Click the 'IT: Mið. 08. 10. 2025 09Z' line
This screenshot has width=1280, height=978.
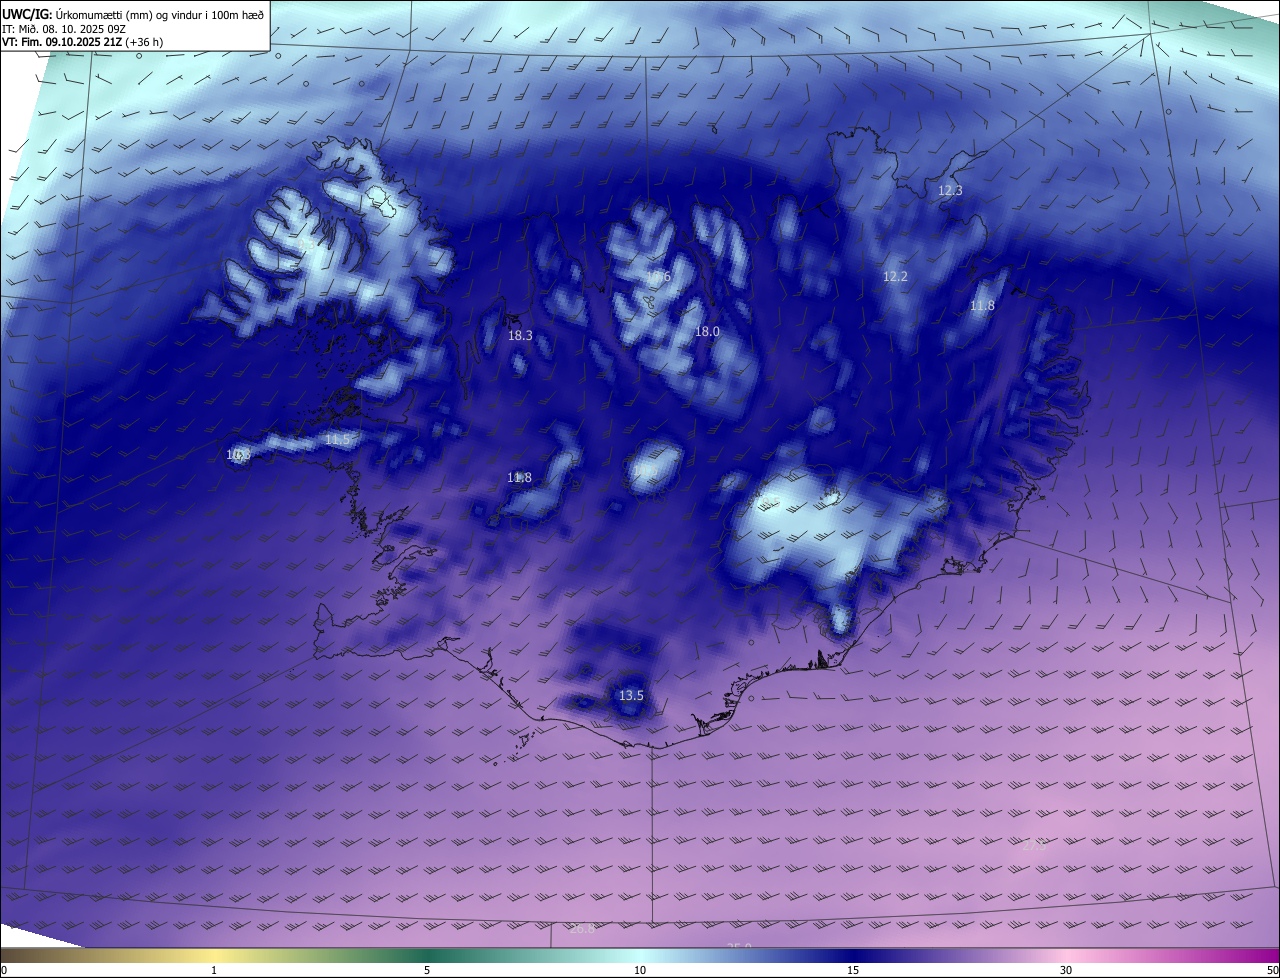[x=65, y=29]
